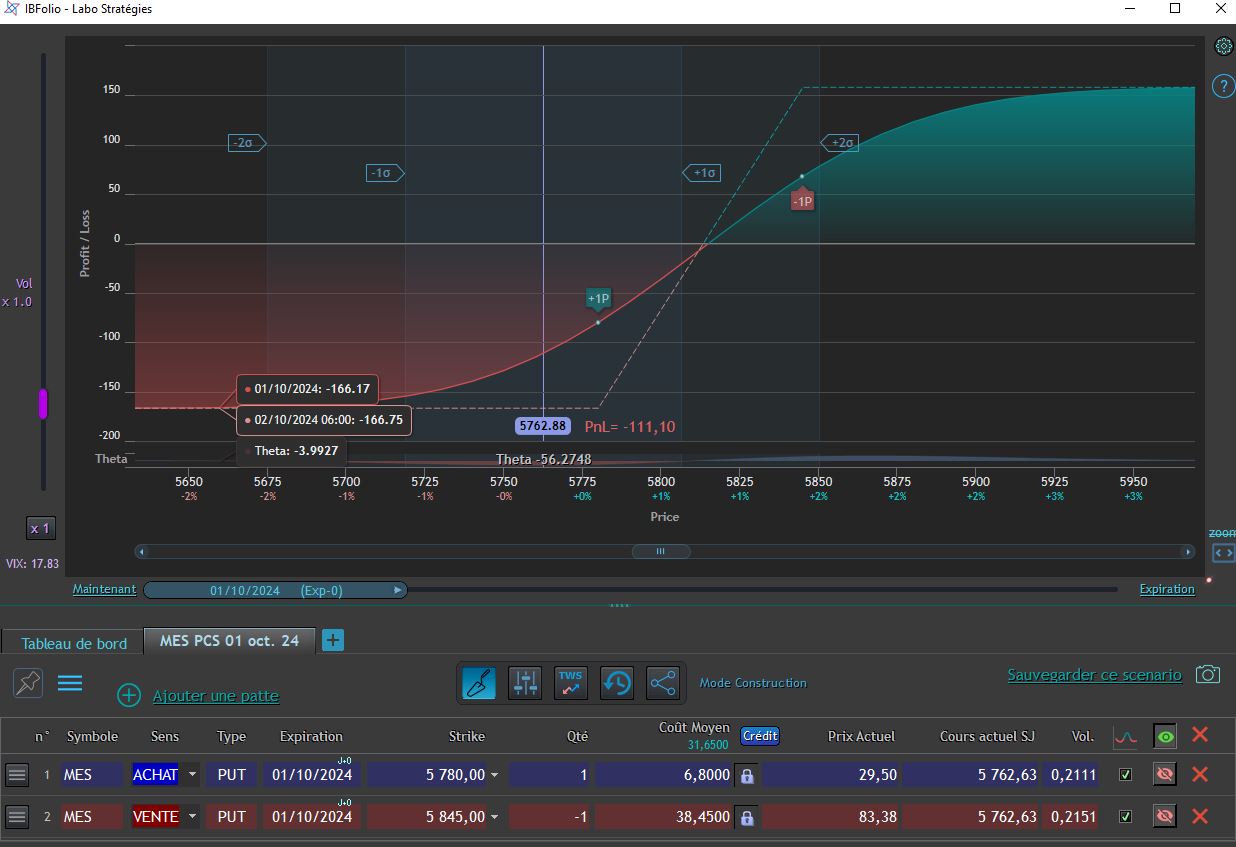Click the help question mark icon
Image resolution: width=1236 pixels, height=847 pixels.
coord(1223,86)
